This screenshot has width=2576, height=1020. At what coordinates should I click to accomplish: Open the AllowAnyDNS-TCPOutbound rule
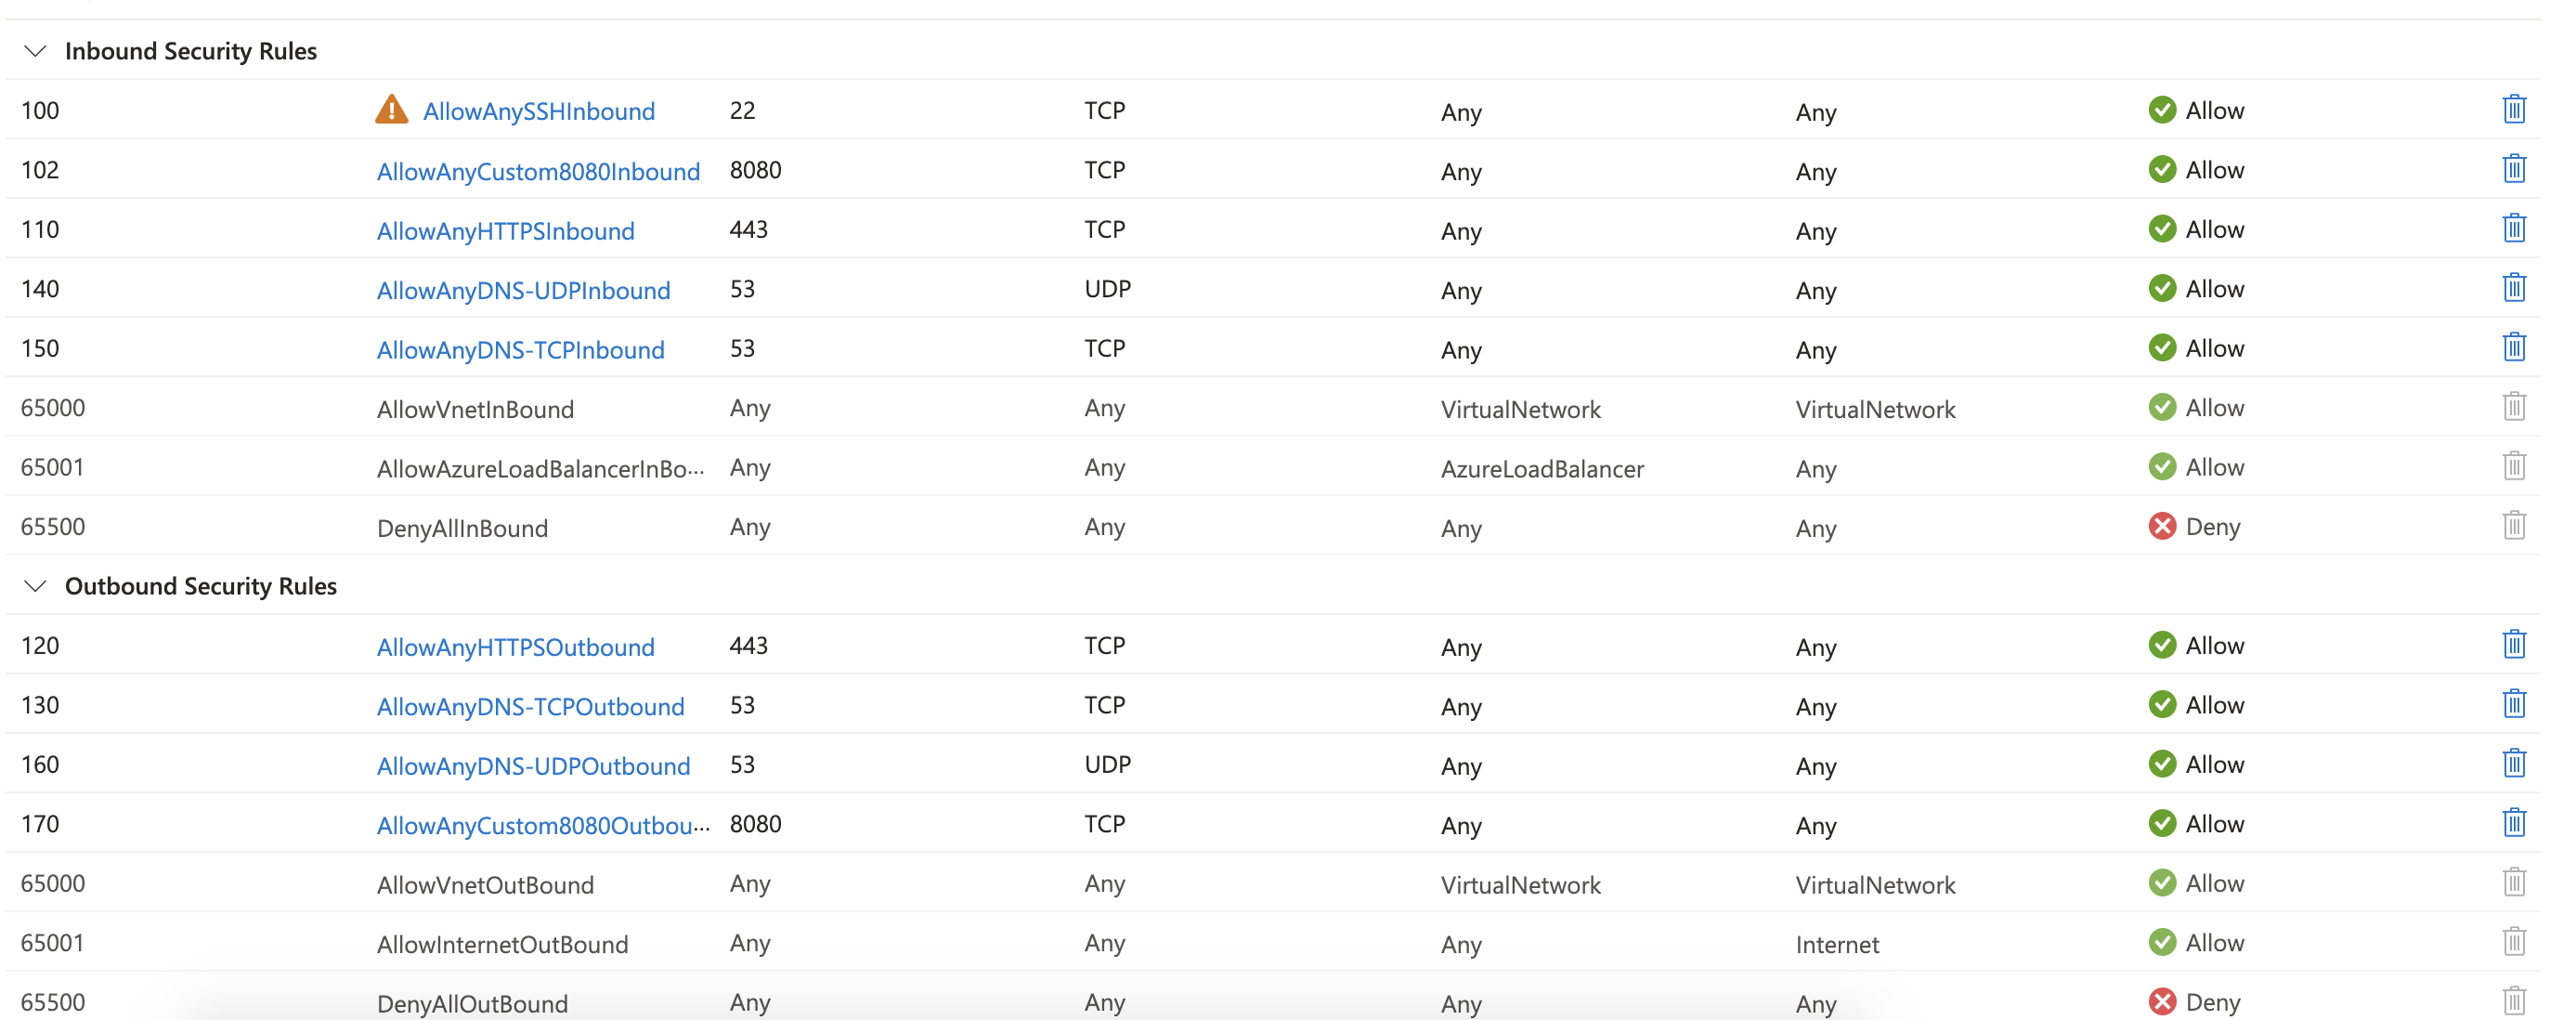(530, 706)
